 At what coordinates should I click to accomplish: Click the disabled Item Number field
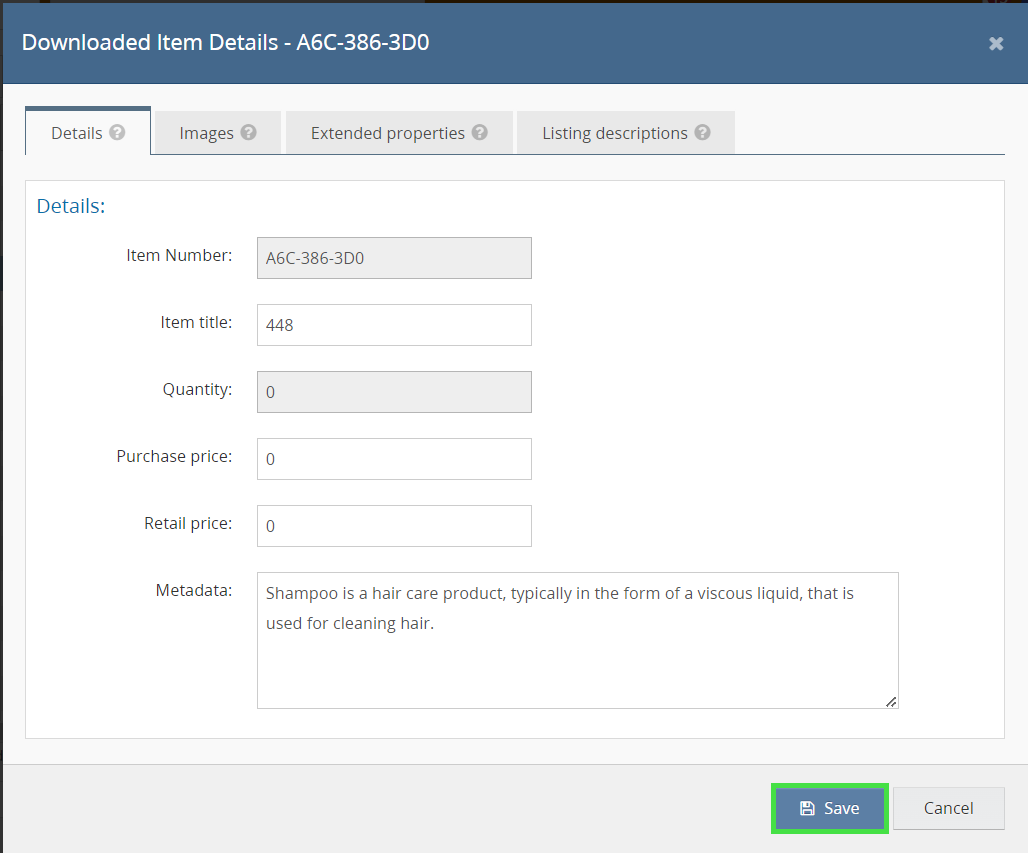394,258
